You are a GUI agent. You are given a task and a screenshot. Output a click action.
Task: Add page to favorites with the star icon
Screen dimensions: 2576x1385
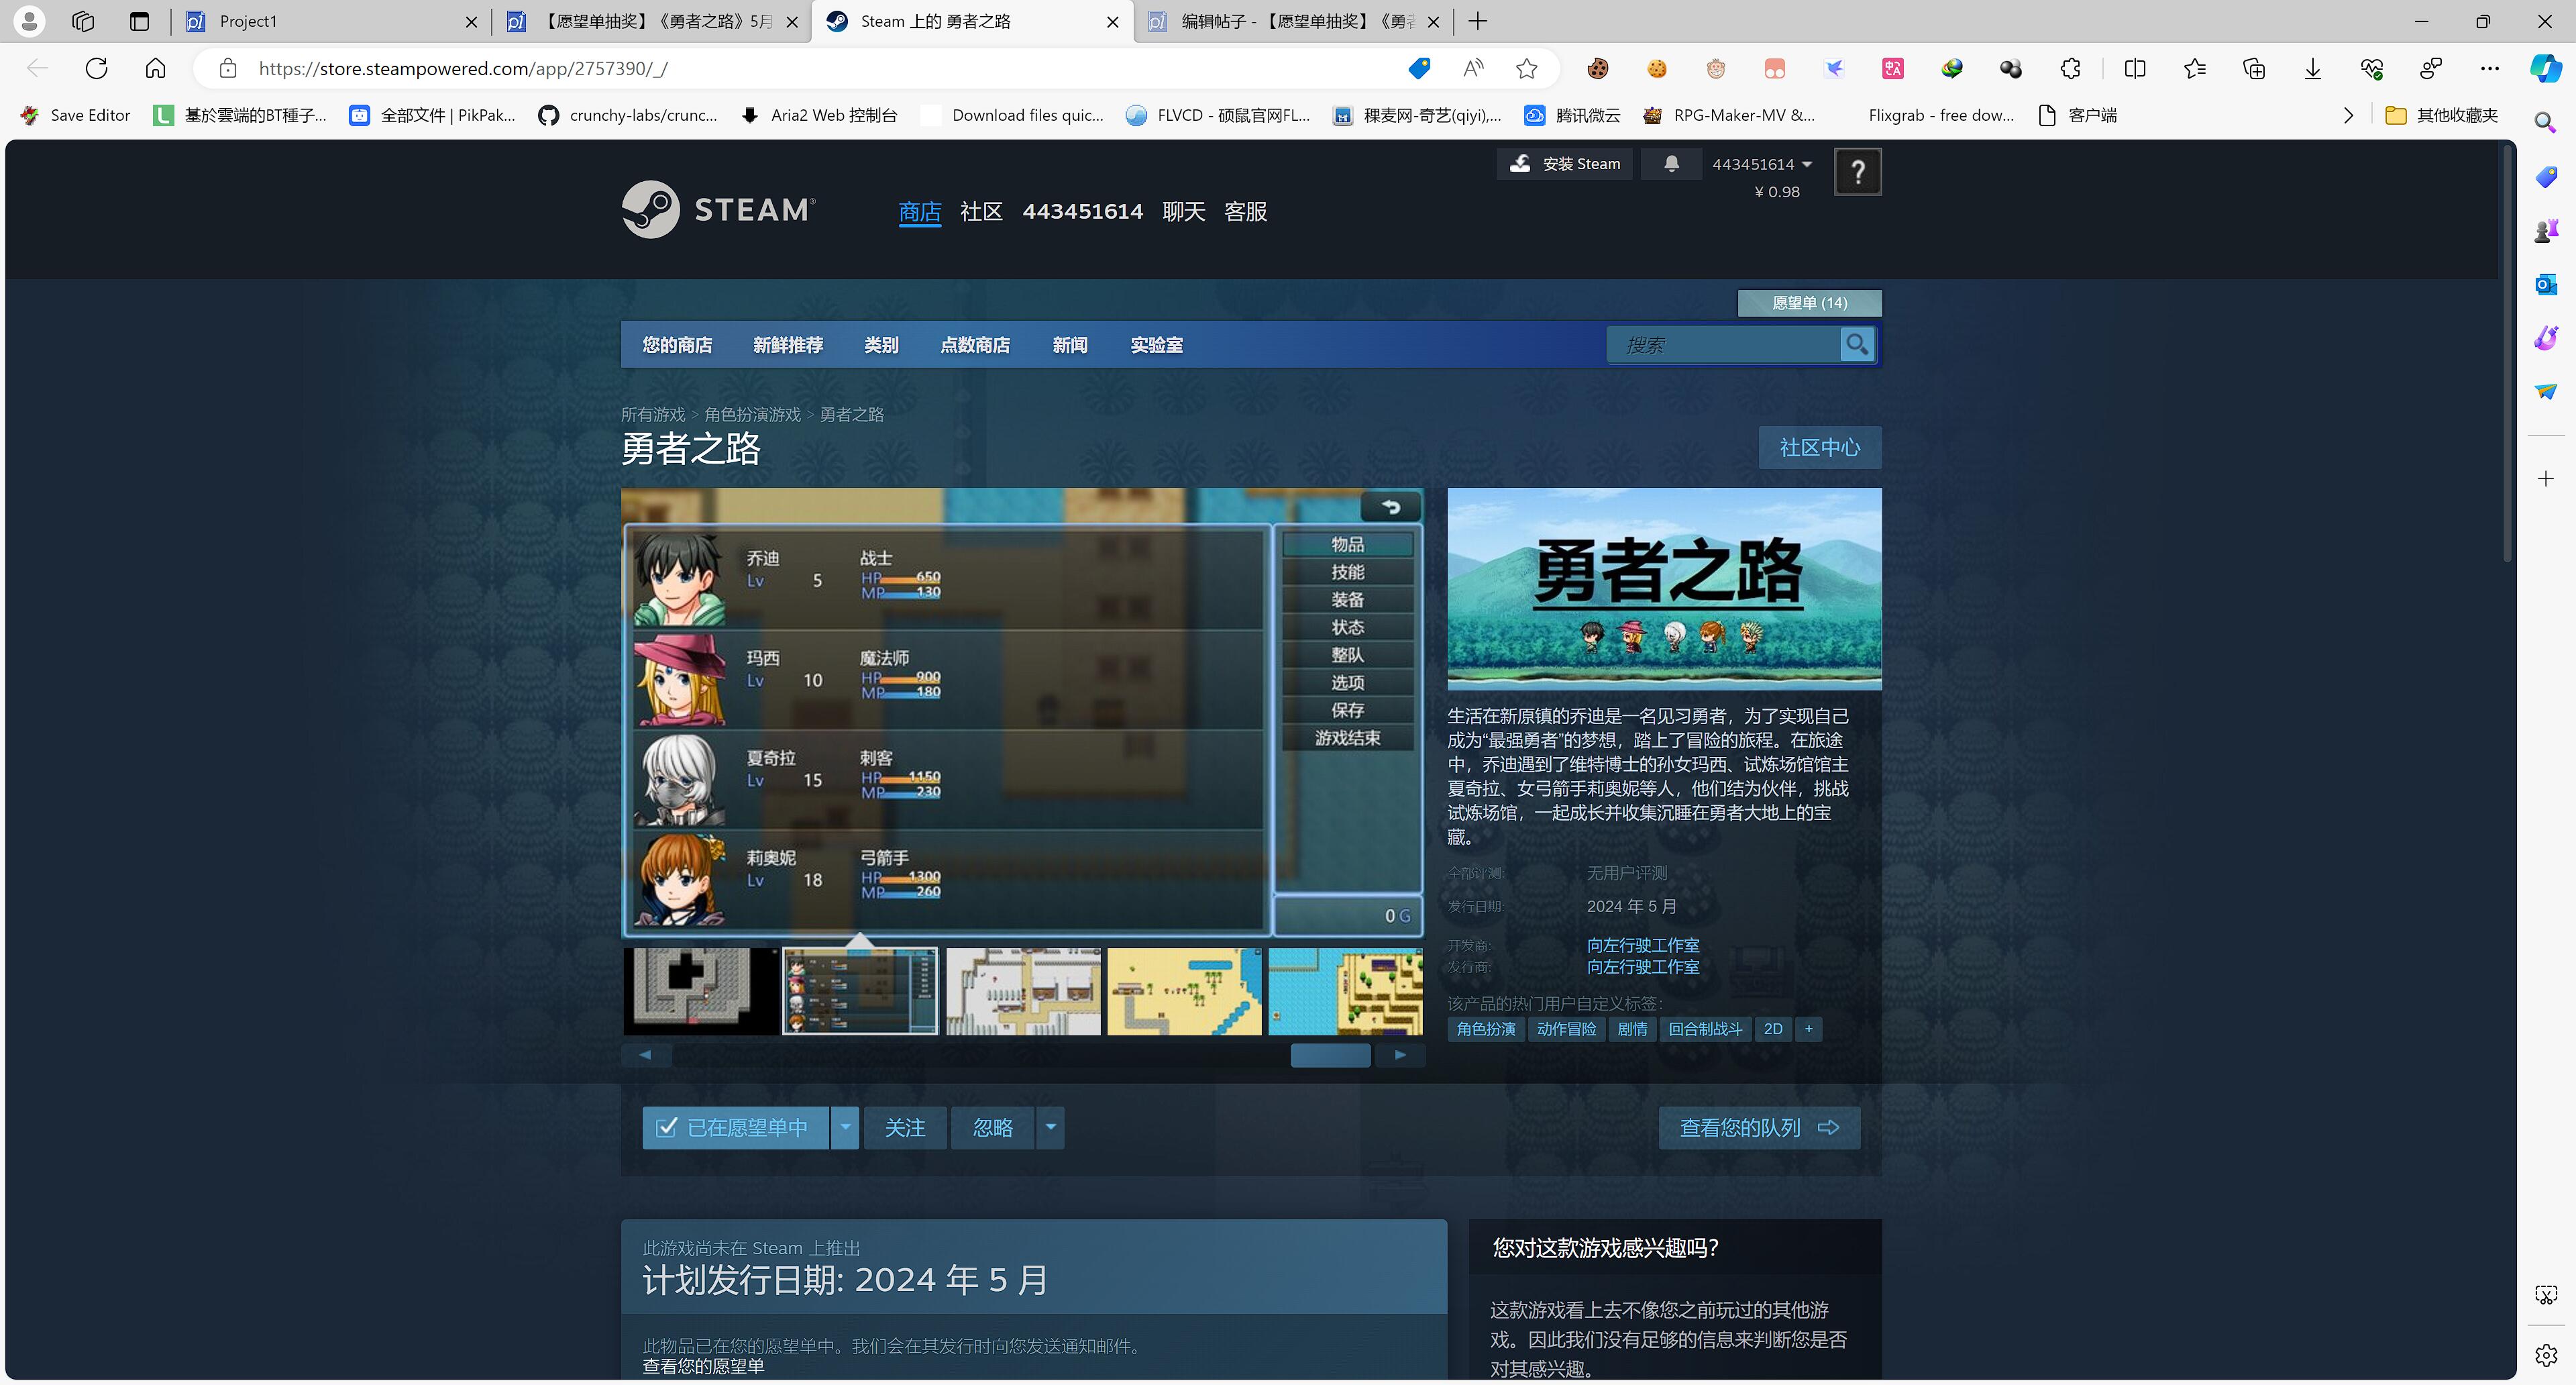coord(1526,68)
